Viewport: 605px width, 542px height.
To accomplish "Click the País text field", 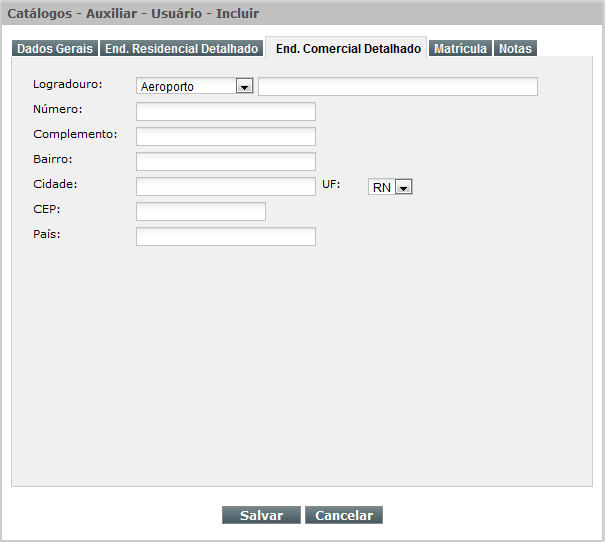I will (225, 236).
